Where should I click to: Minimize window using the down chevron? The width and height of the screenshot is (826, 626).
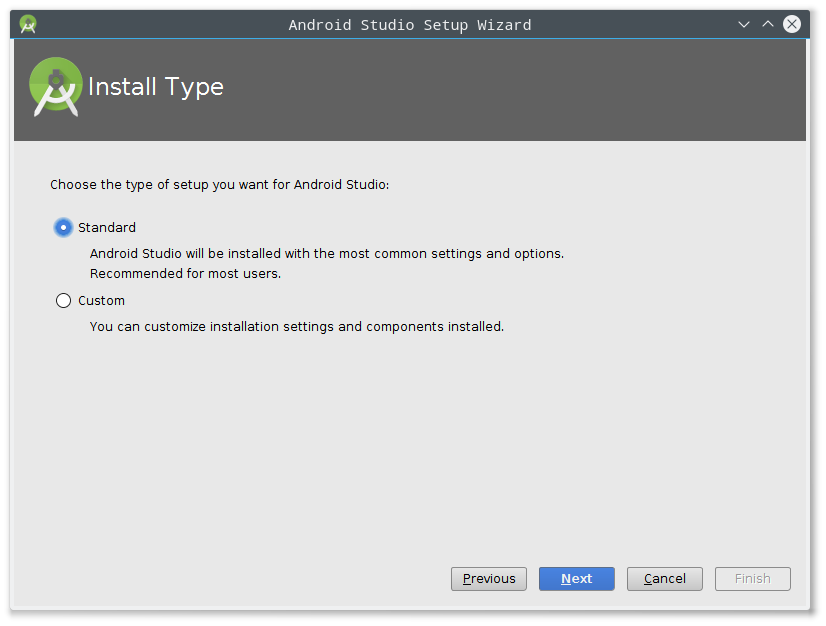[x=744, y=24]
